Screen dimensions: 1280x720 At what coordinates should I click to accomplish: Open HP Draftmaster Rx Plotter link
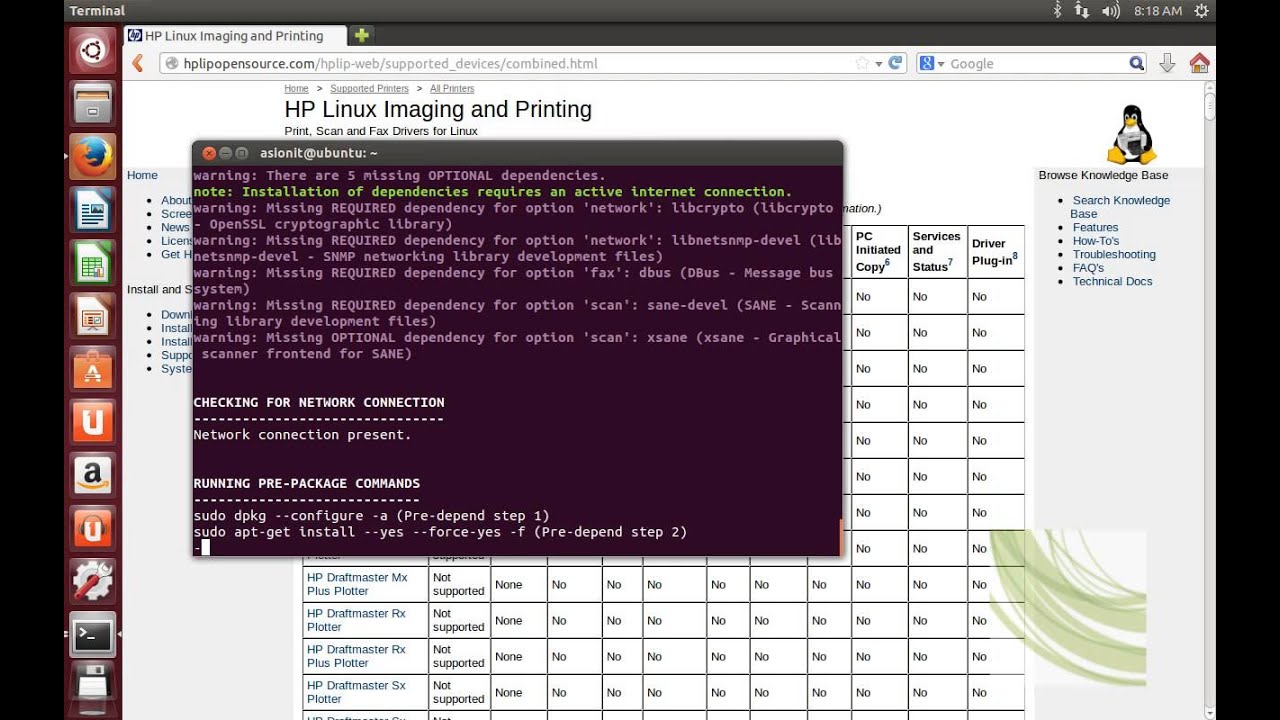tap(356, 620)
